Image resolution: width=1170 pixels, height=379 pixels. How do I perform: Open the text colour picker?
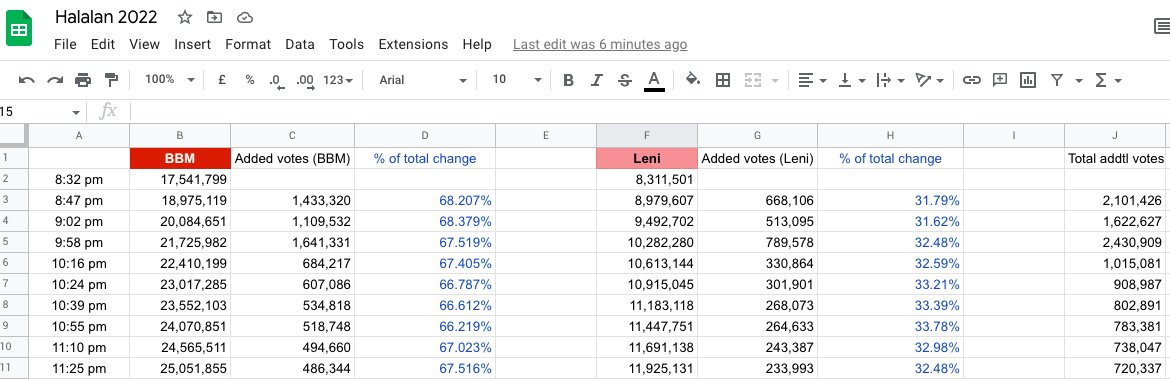654,80
